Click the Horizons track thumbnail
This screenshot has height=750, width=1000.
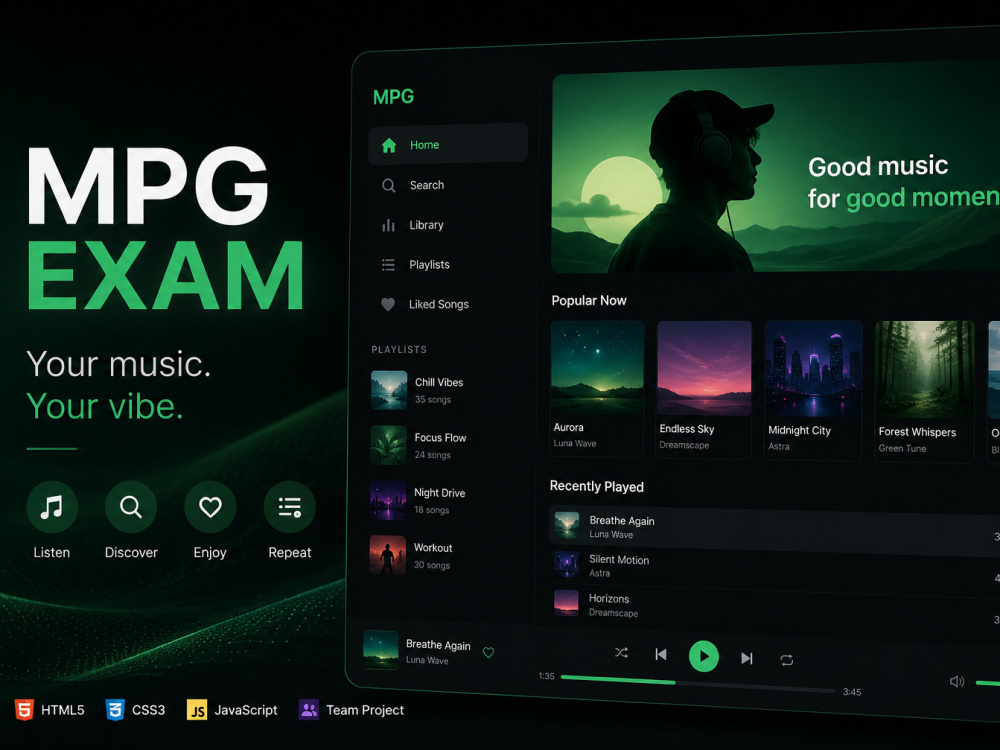click(566, 603)
